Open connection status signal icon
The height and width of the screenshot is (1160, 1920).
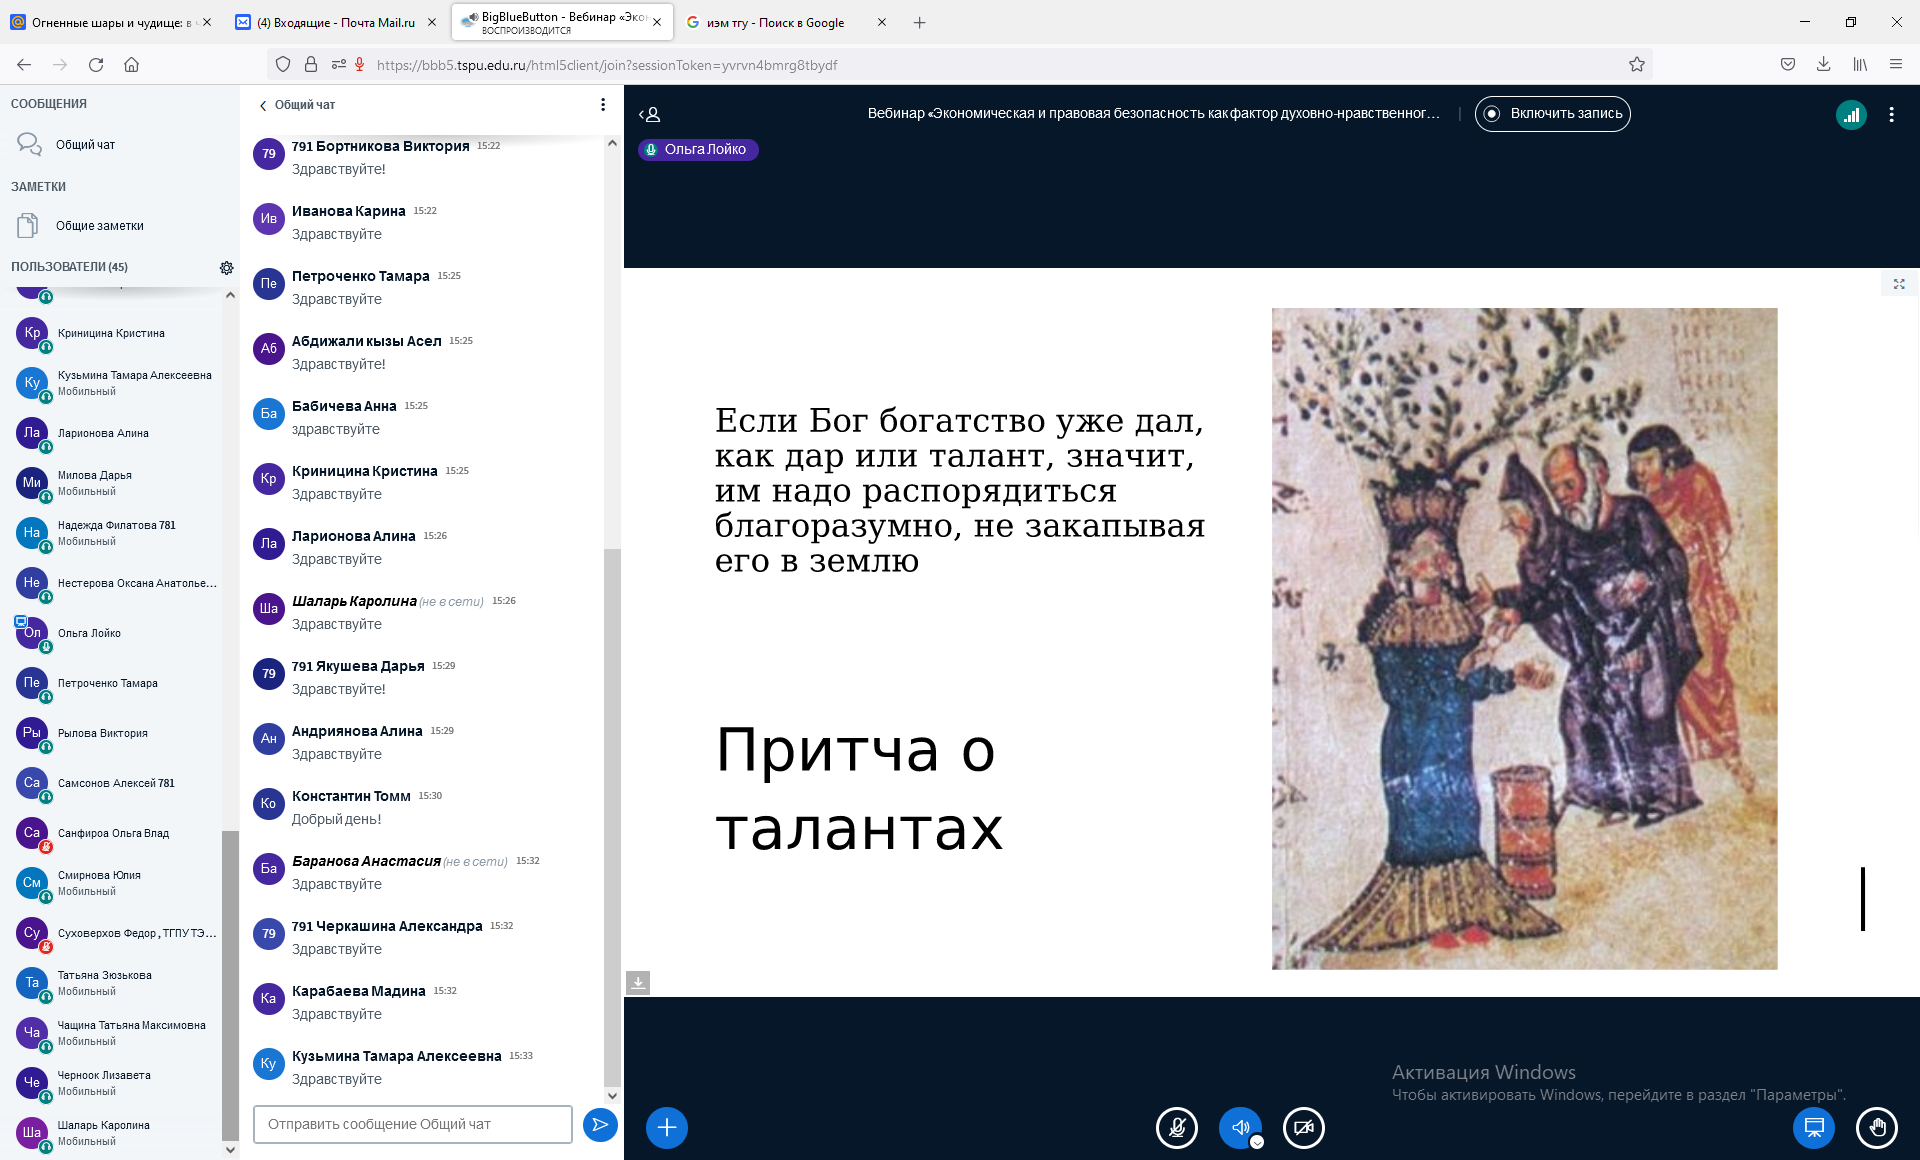(x=1851, y=115)
